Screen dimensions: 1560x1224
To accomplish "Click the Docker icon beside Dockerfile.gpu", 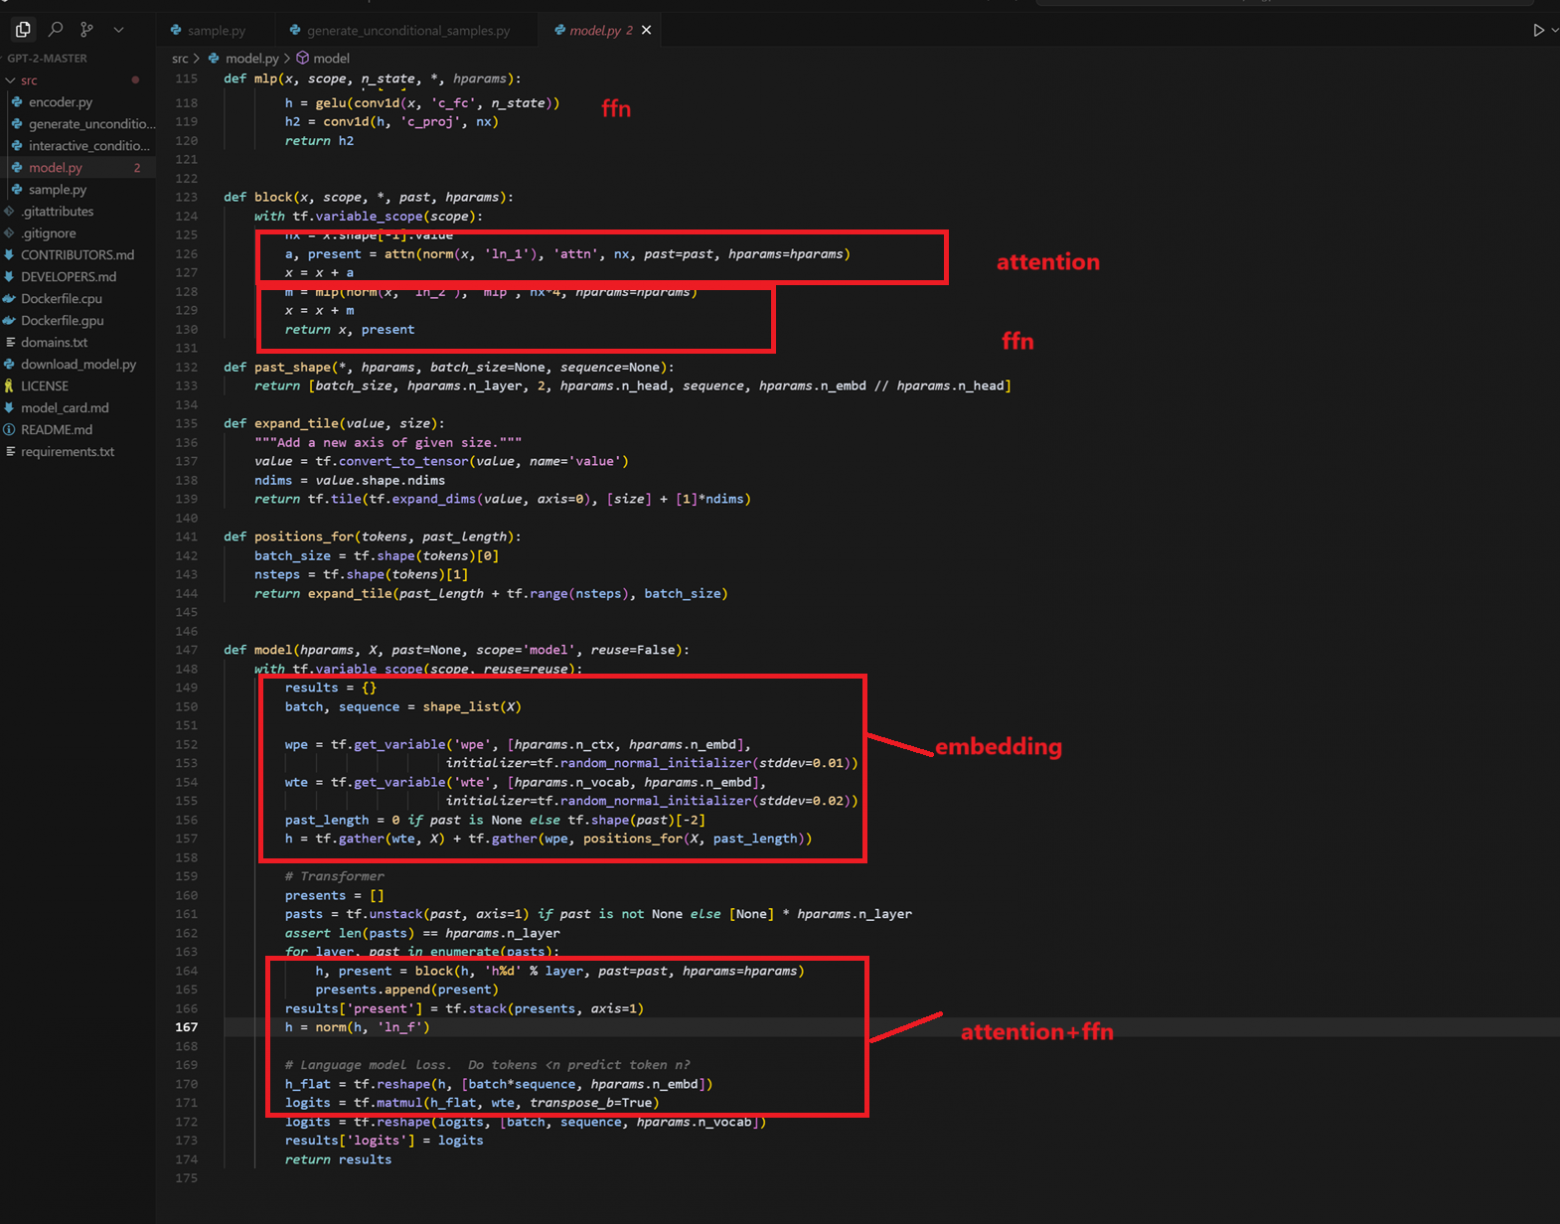I will click(x=10, y=321).
